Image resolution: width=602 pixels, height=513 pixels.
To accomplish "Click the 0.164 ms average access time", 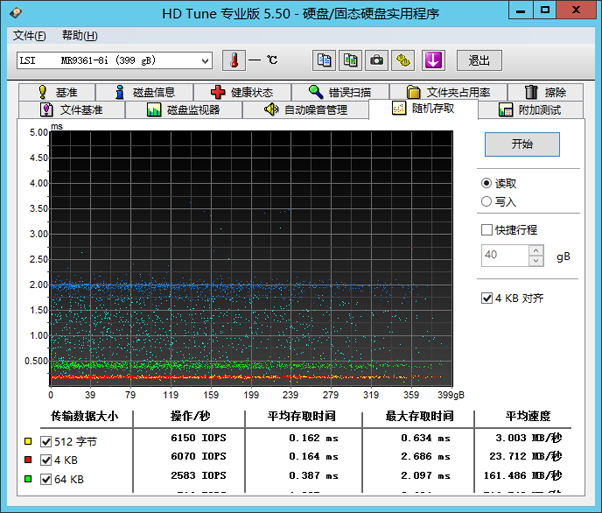I will coord(313,457).
